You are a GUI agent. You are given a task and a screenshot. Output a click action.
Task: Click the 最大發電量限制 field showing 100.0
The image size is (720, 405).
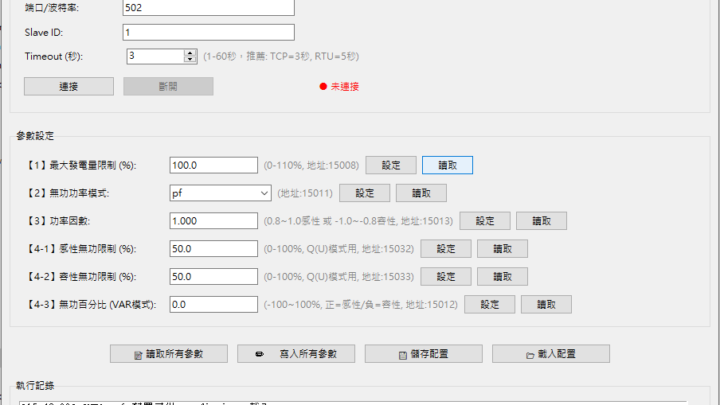tap(214, 165)
